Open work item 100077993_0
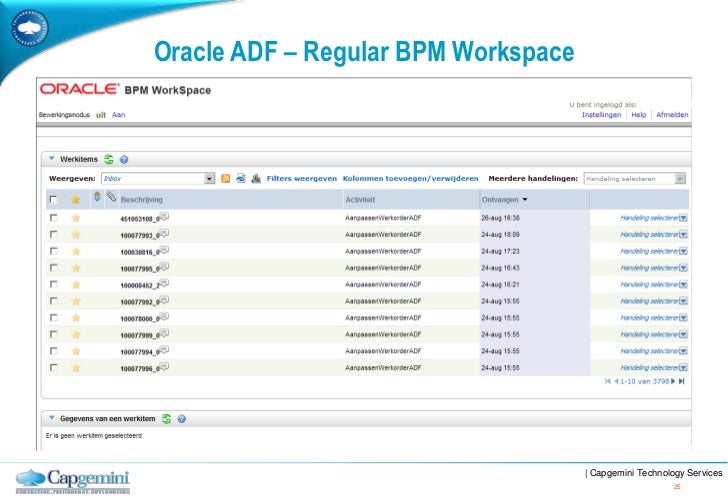Viewport: 728px width, 504px height. pos(140,236)
